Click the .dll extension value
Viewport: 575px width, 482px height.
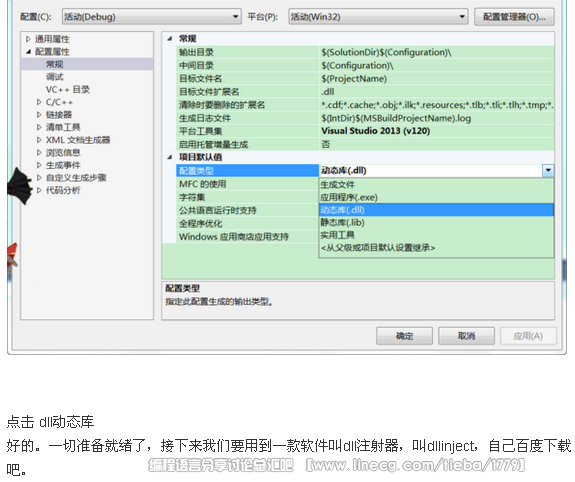[436, 92]
